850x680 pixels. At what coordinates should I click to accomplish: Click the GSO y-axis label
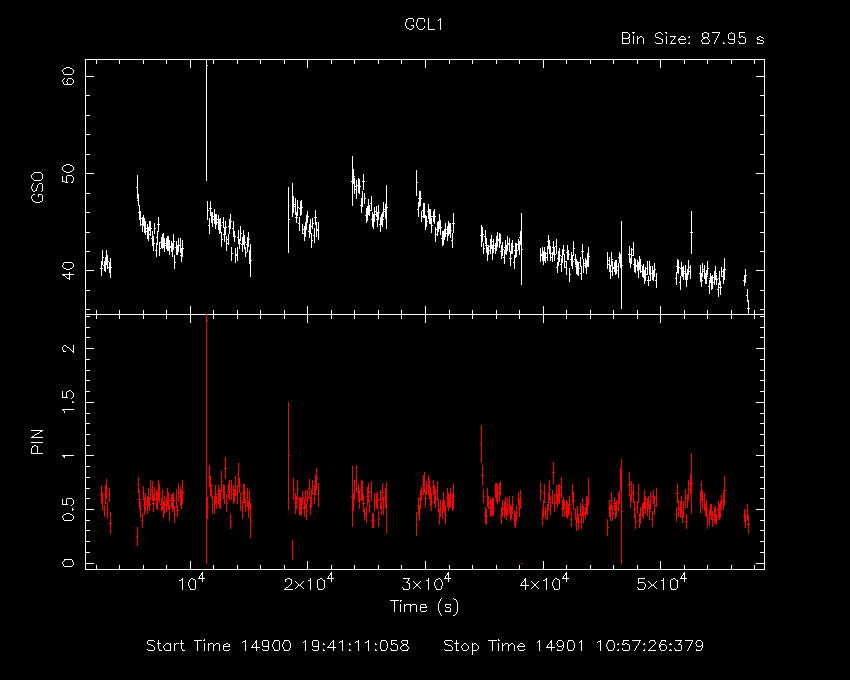pos(38,188)
